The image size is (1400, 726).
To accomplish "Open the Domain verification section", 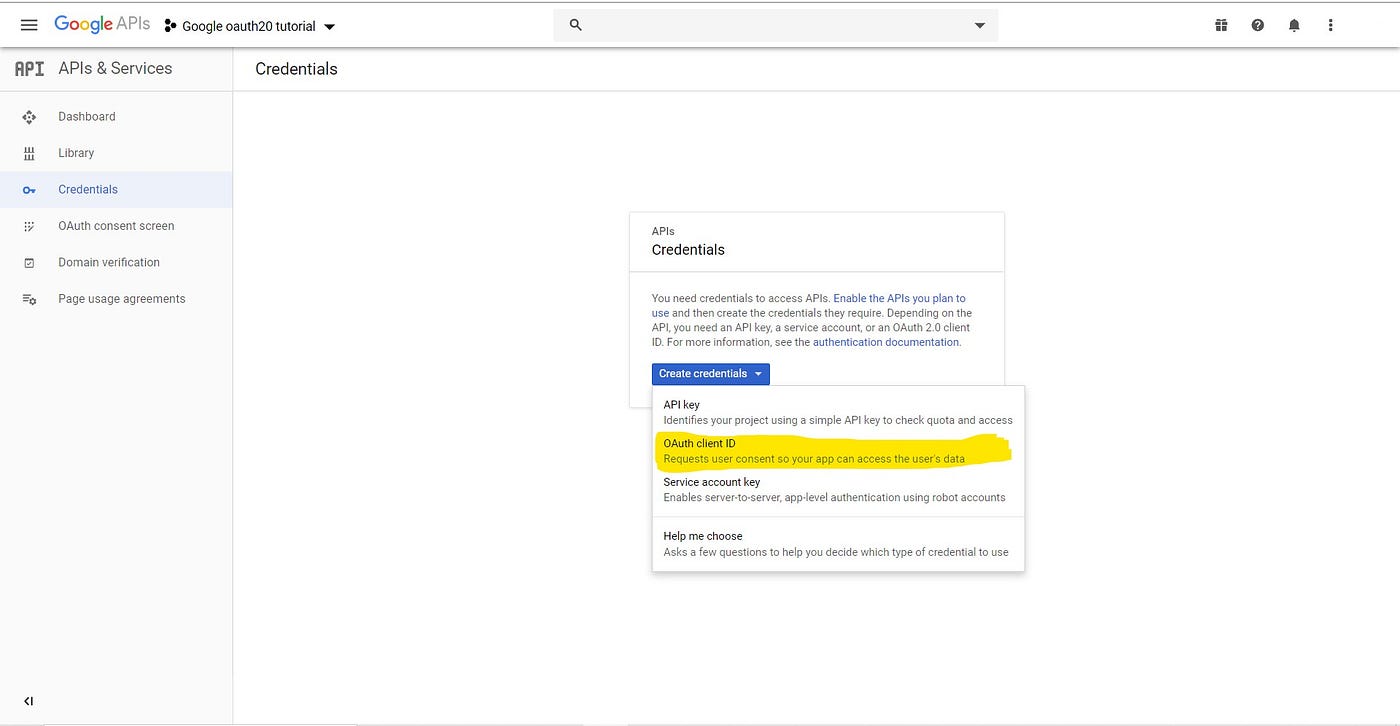I will pos(108,262).
